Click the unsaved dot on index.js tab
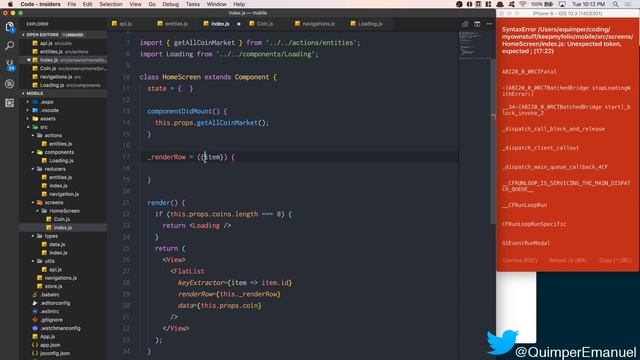 (x=239, y=24)
